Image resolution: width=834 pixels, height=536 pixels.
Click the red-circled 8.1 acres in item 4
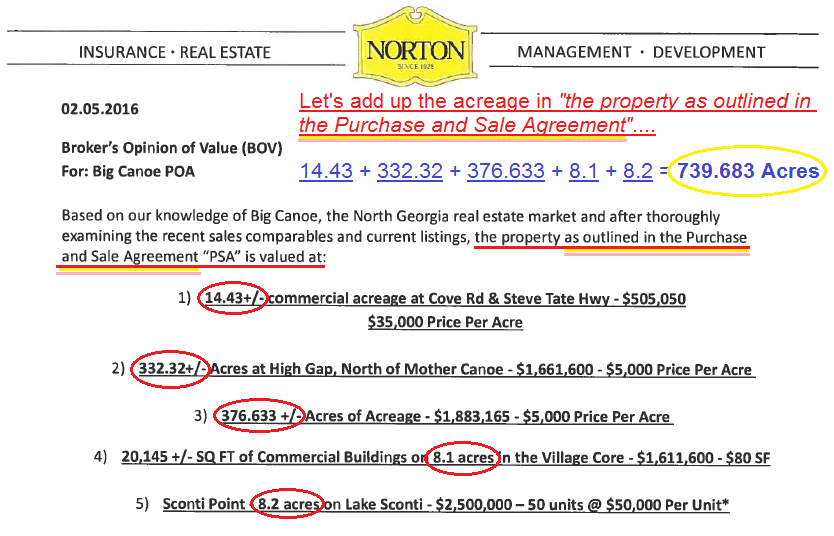pos(461,458)
